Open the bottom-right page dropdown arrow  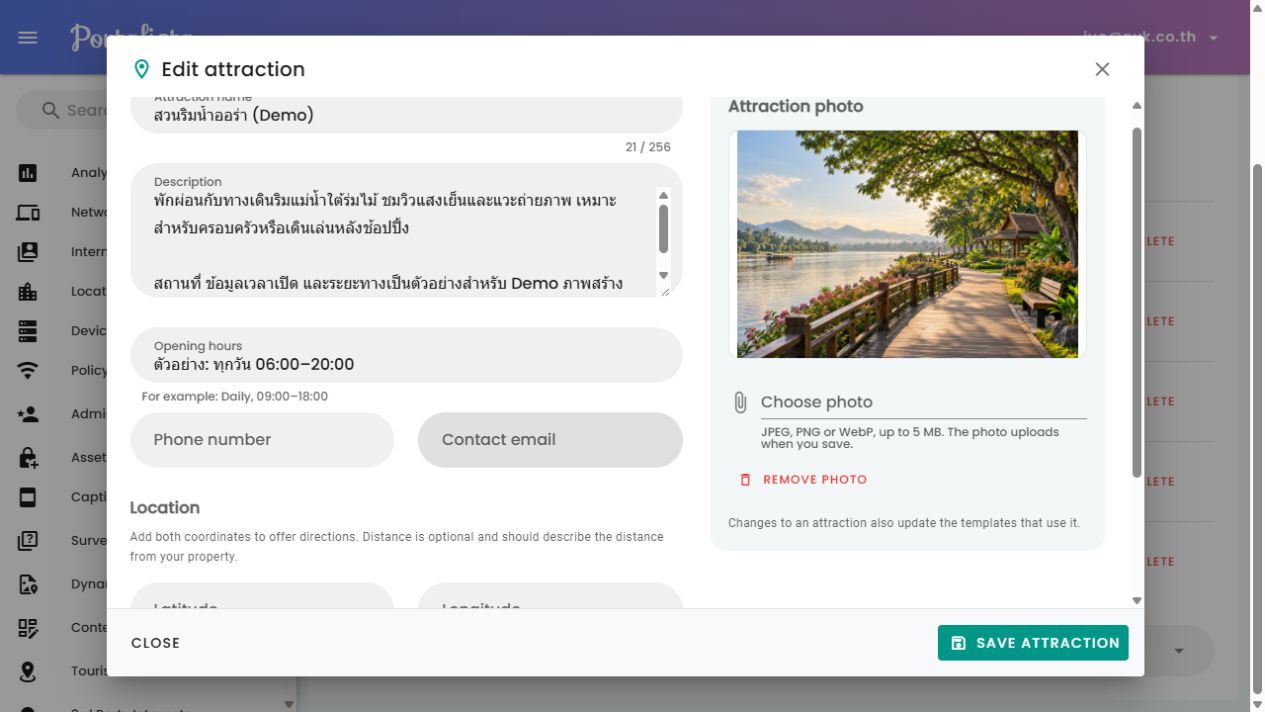tap(1179, 651)
